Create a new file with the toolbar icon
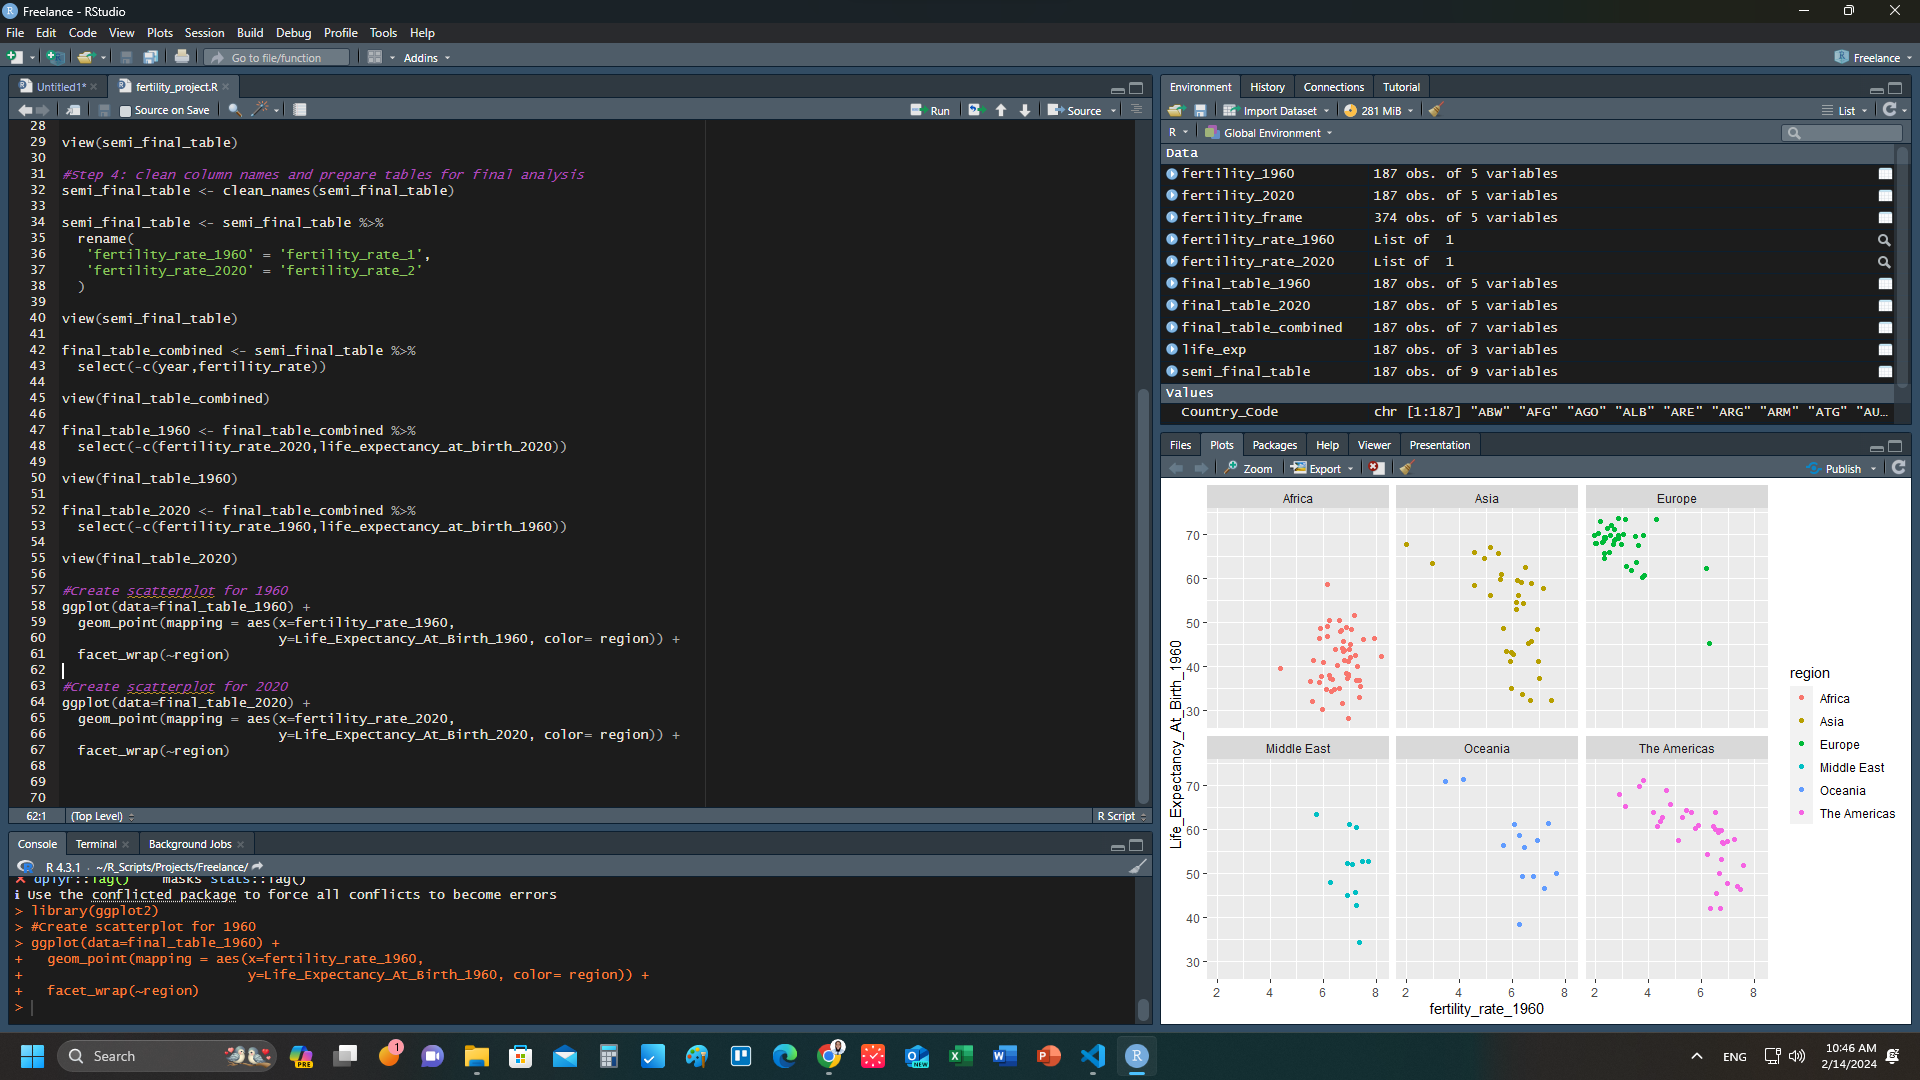 coord(15,57)
